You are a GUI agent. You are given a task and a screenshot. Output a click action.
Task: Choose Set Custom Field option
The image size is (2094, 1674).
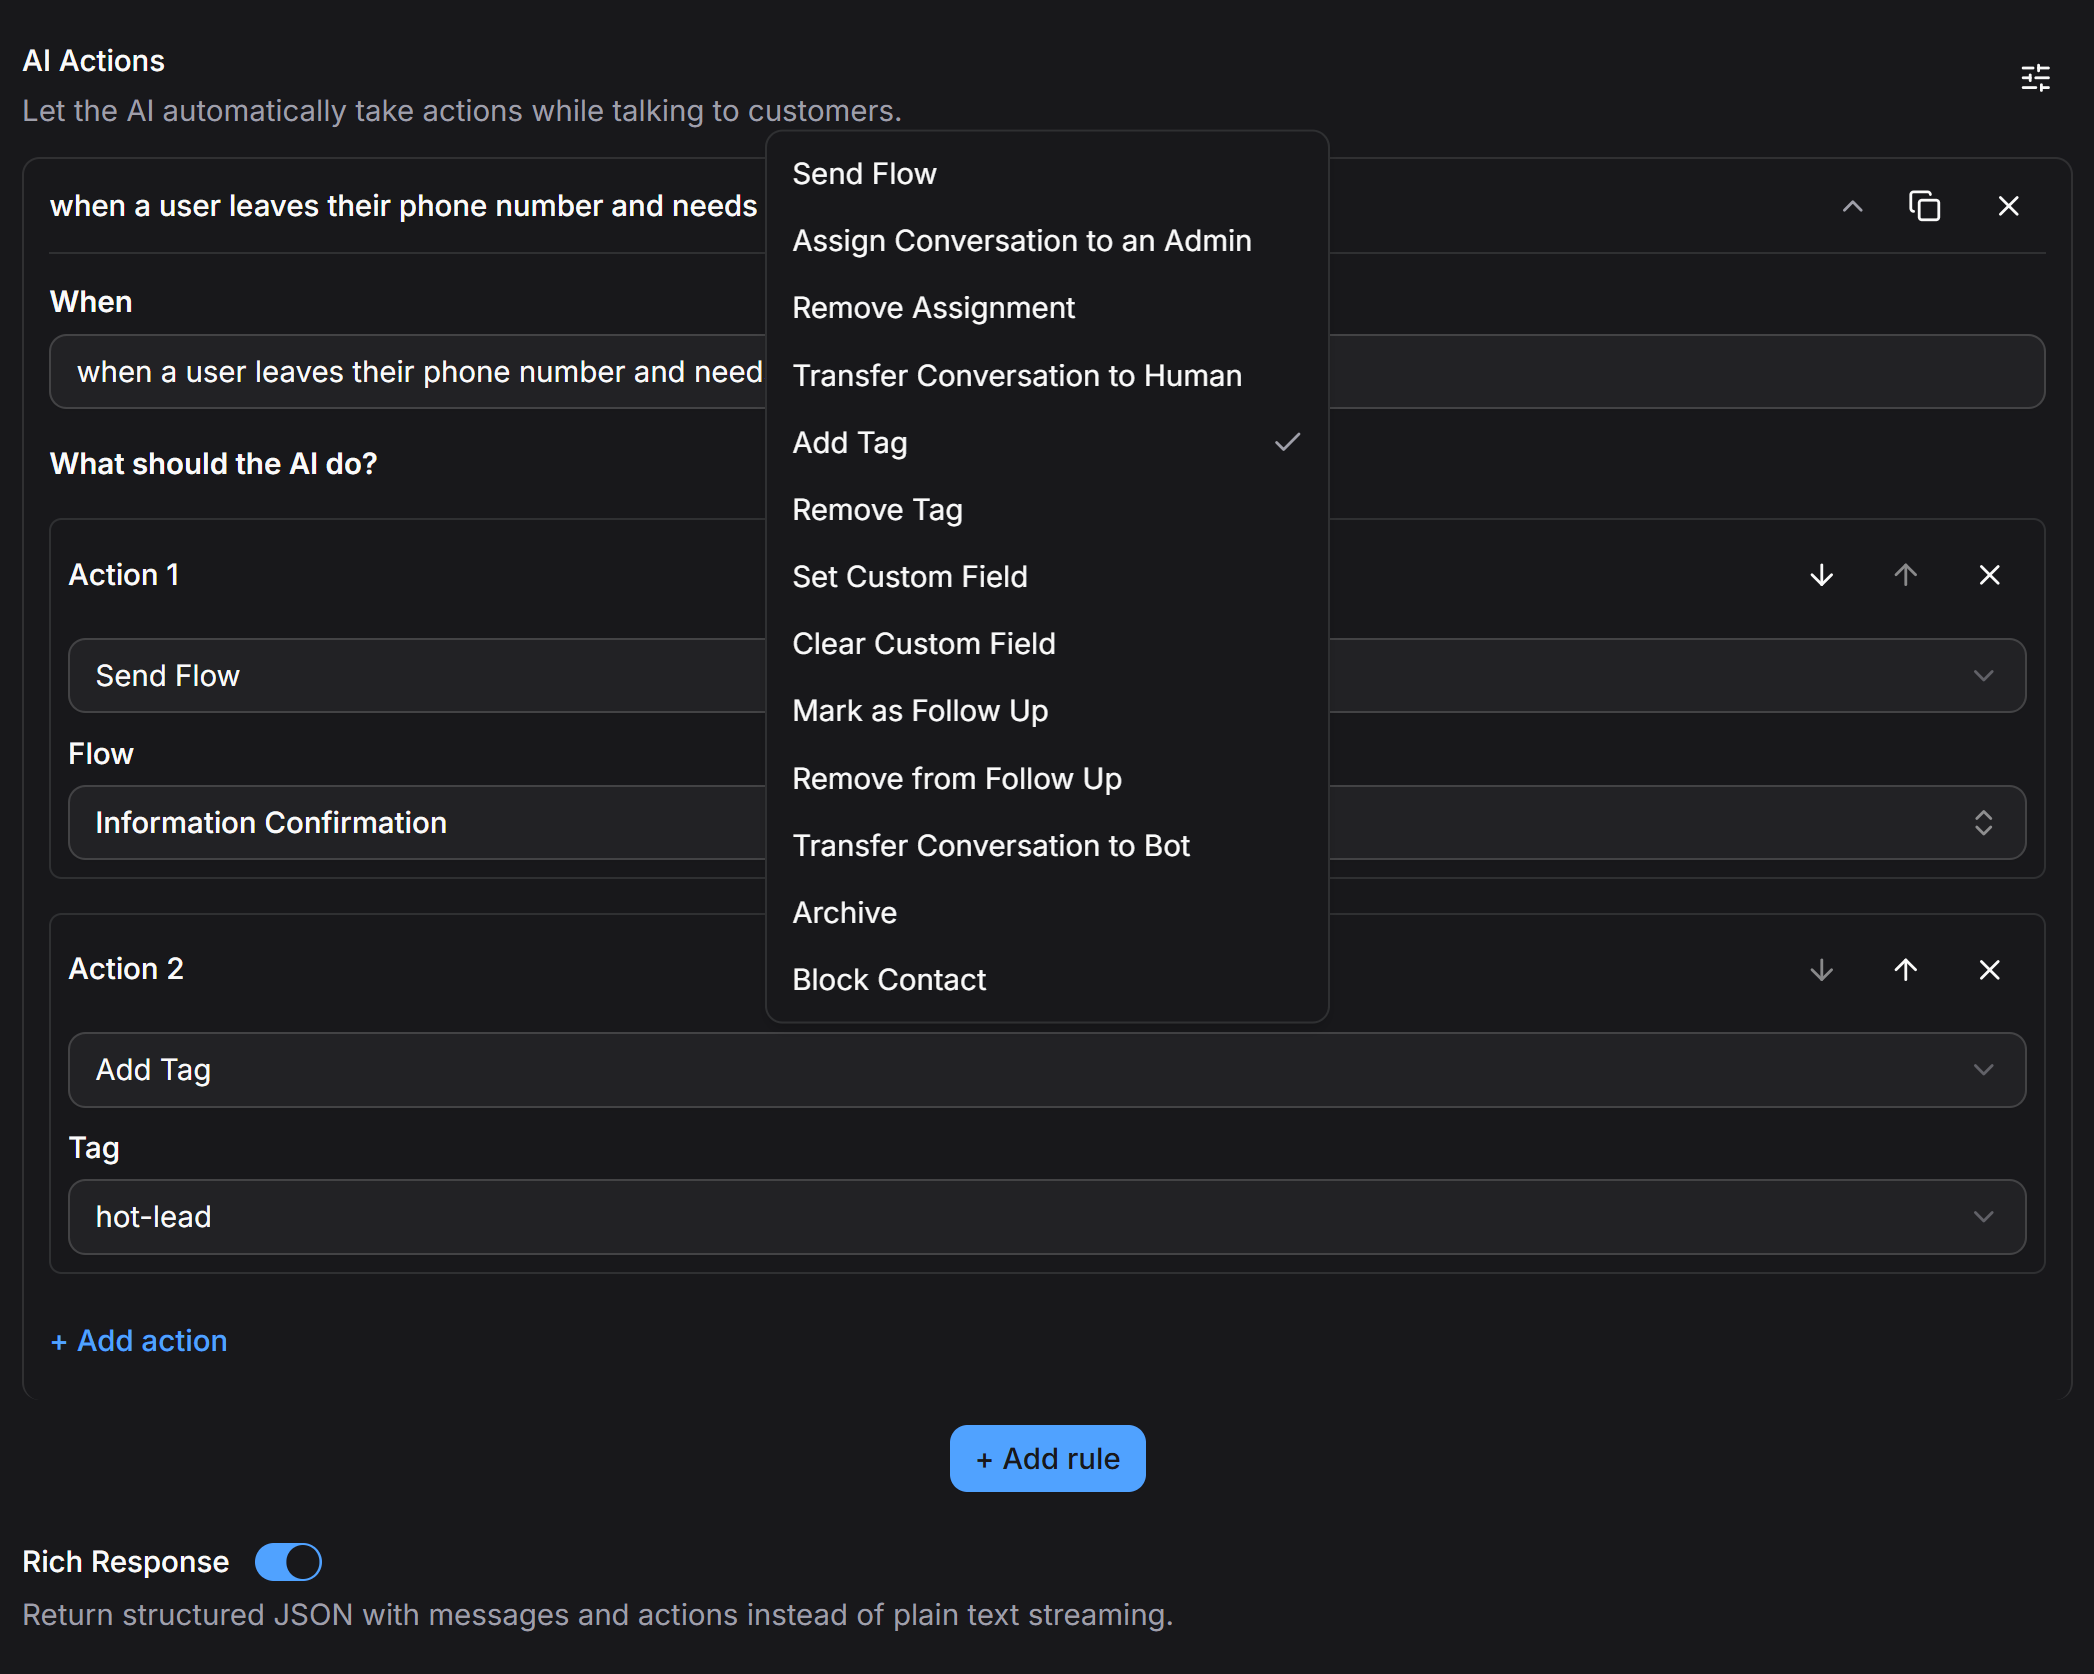click(x=1047, y=576)
